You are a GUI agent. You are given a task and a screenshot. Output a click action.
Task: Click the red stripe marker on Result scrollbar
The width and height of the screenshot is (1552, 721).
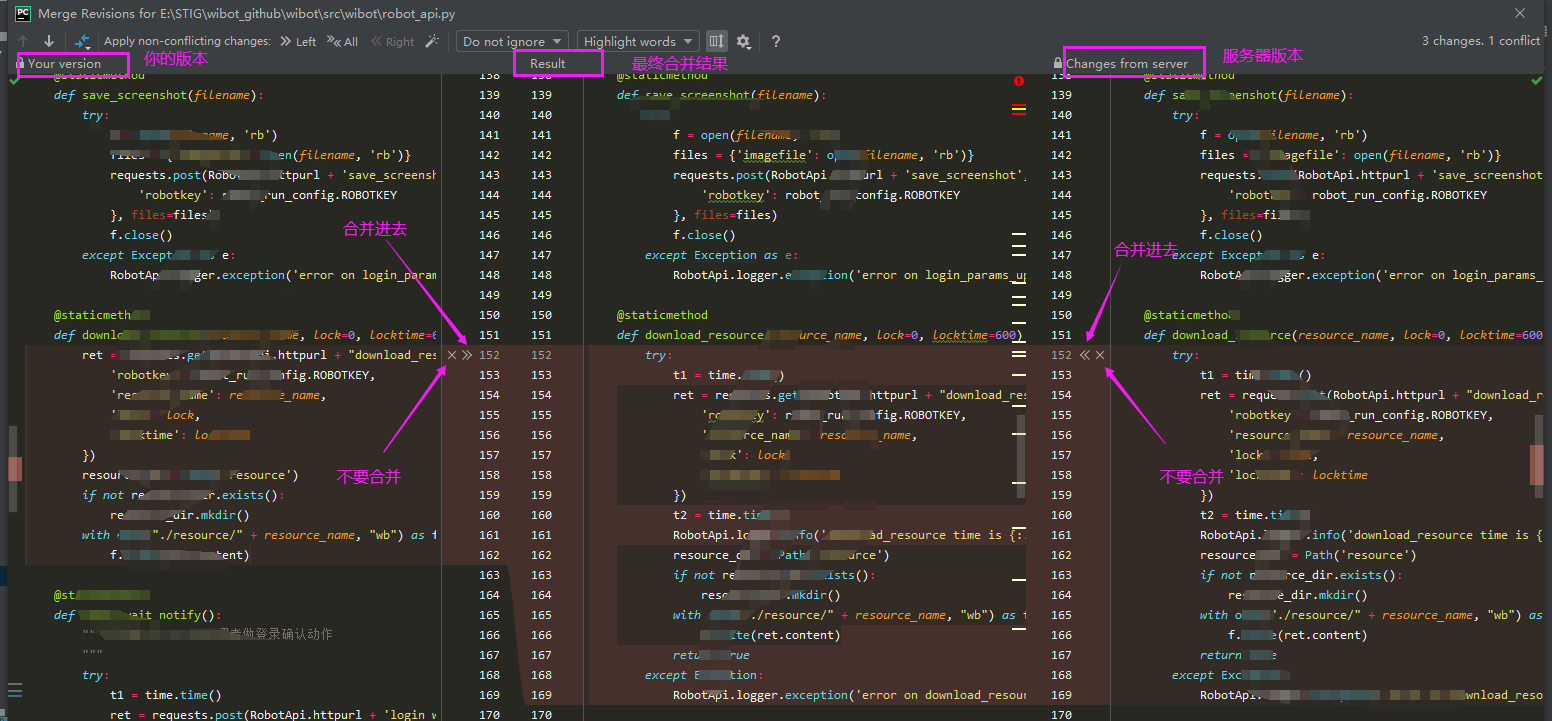(1019, 109)
